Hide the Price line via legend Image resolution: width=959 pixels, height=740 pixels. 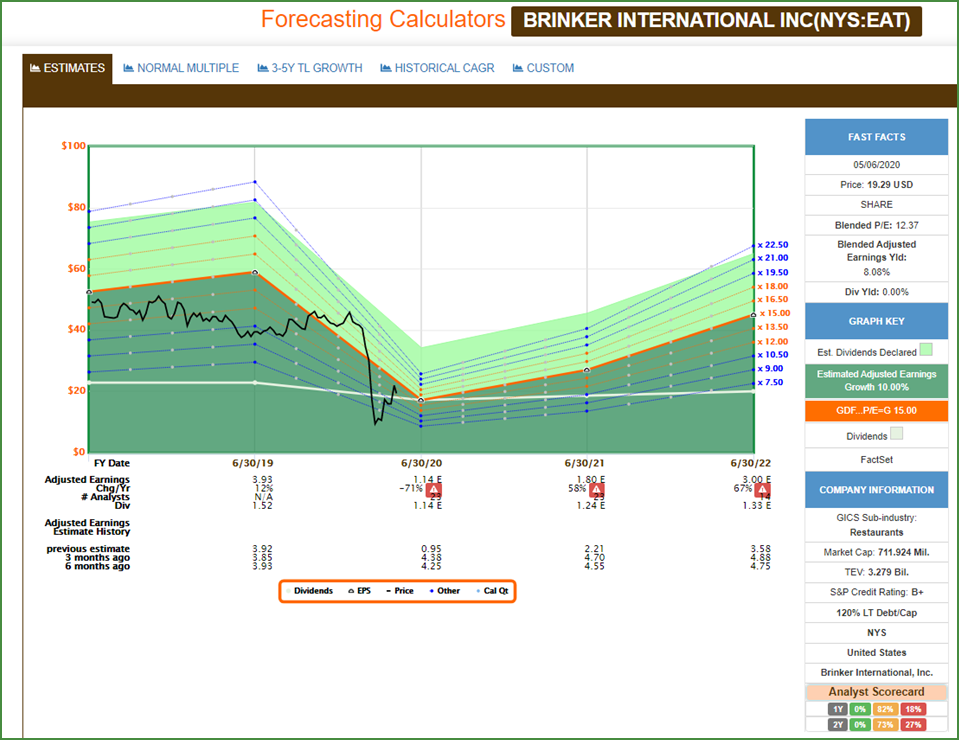(x=399, y=591)
